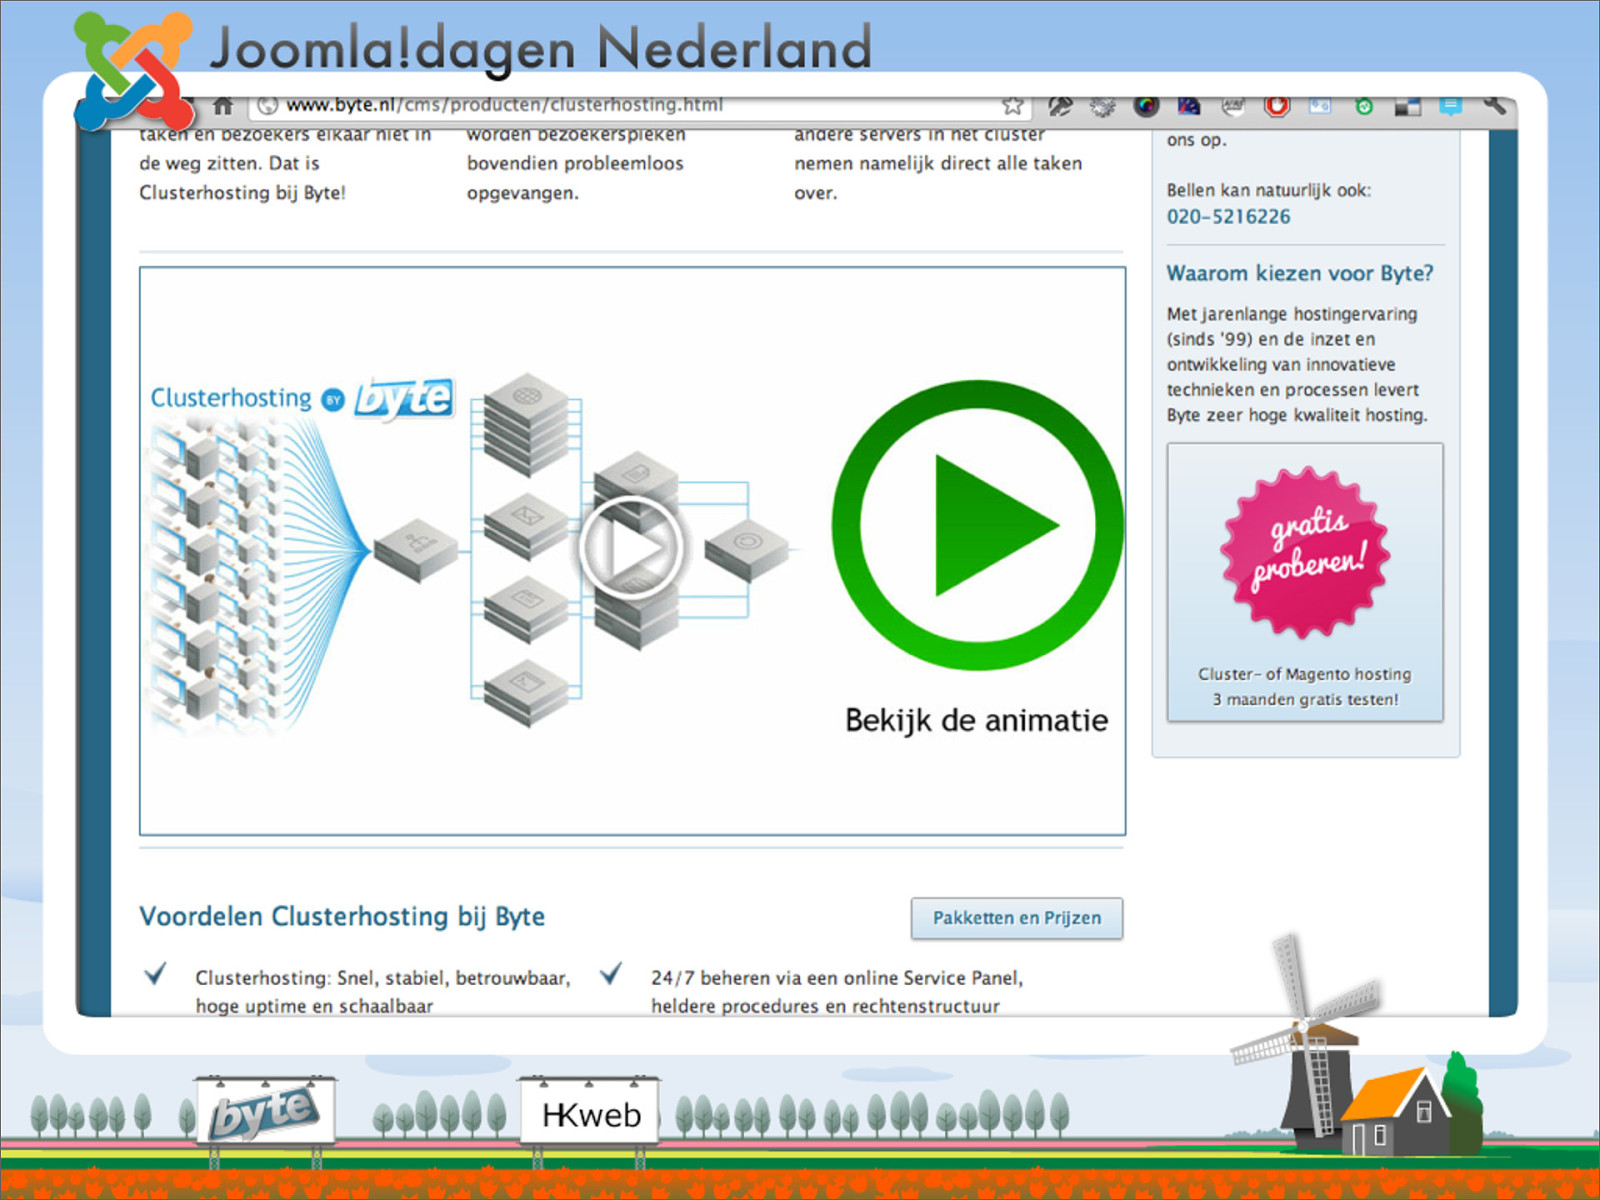Click 'Voordelen Clusterhosting bij Byte' heading
This screenshot has height=1200, width=1600.
click(342, 916)
